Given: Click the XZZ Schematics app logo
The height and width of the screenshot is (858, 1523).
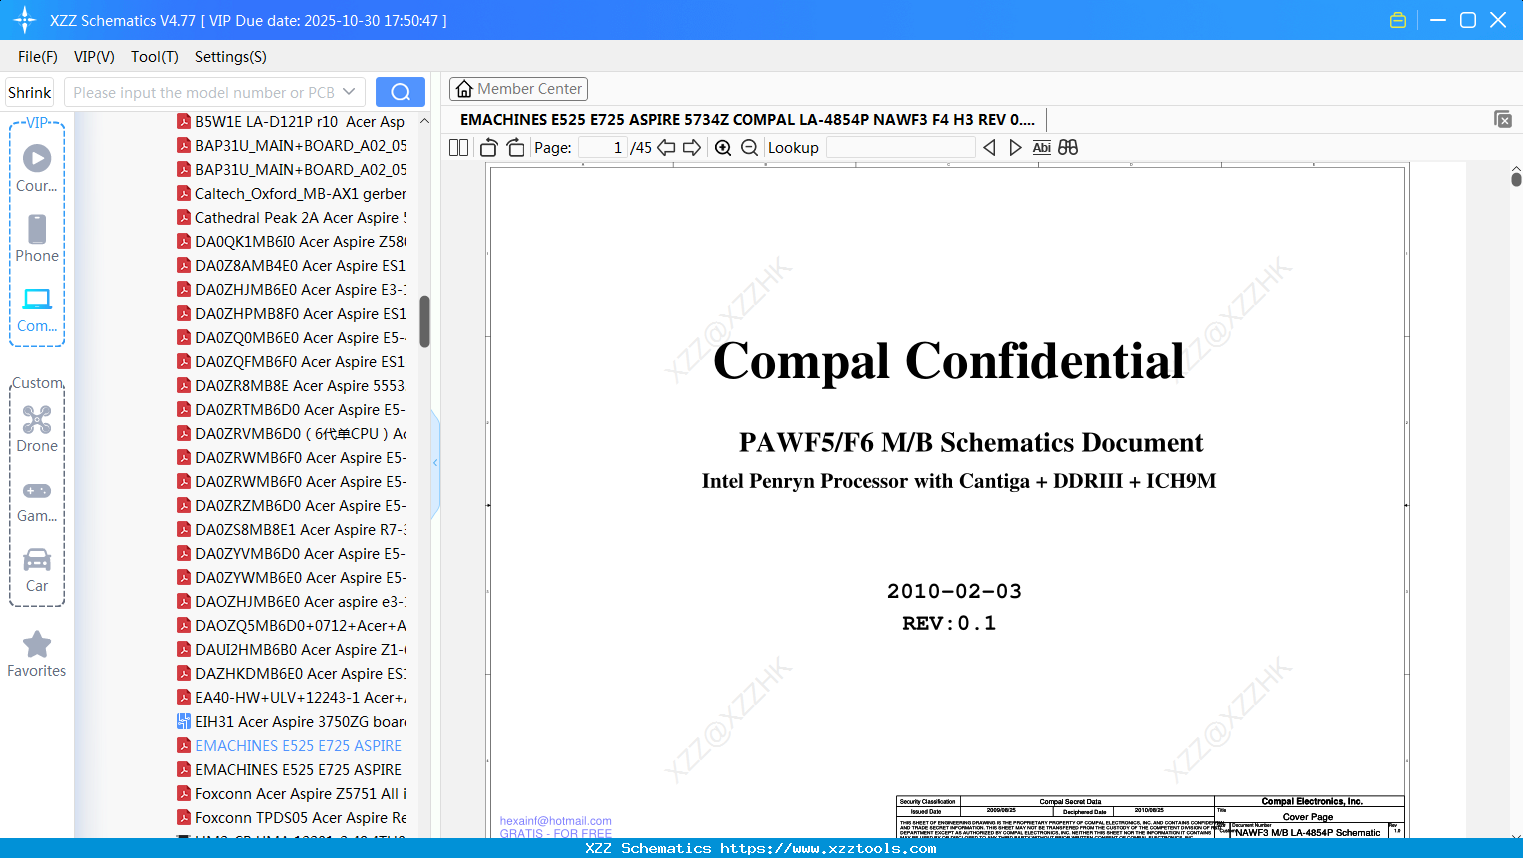Looking at the screenshot, I should [24, 20].
